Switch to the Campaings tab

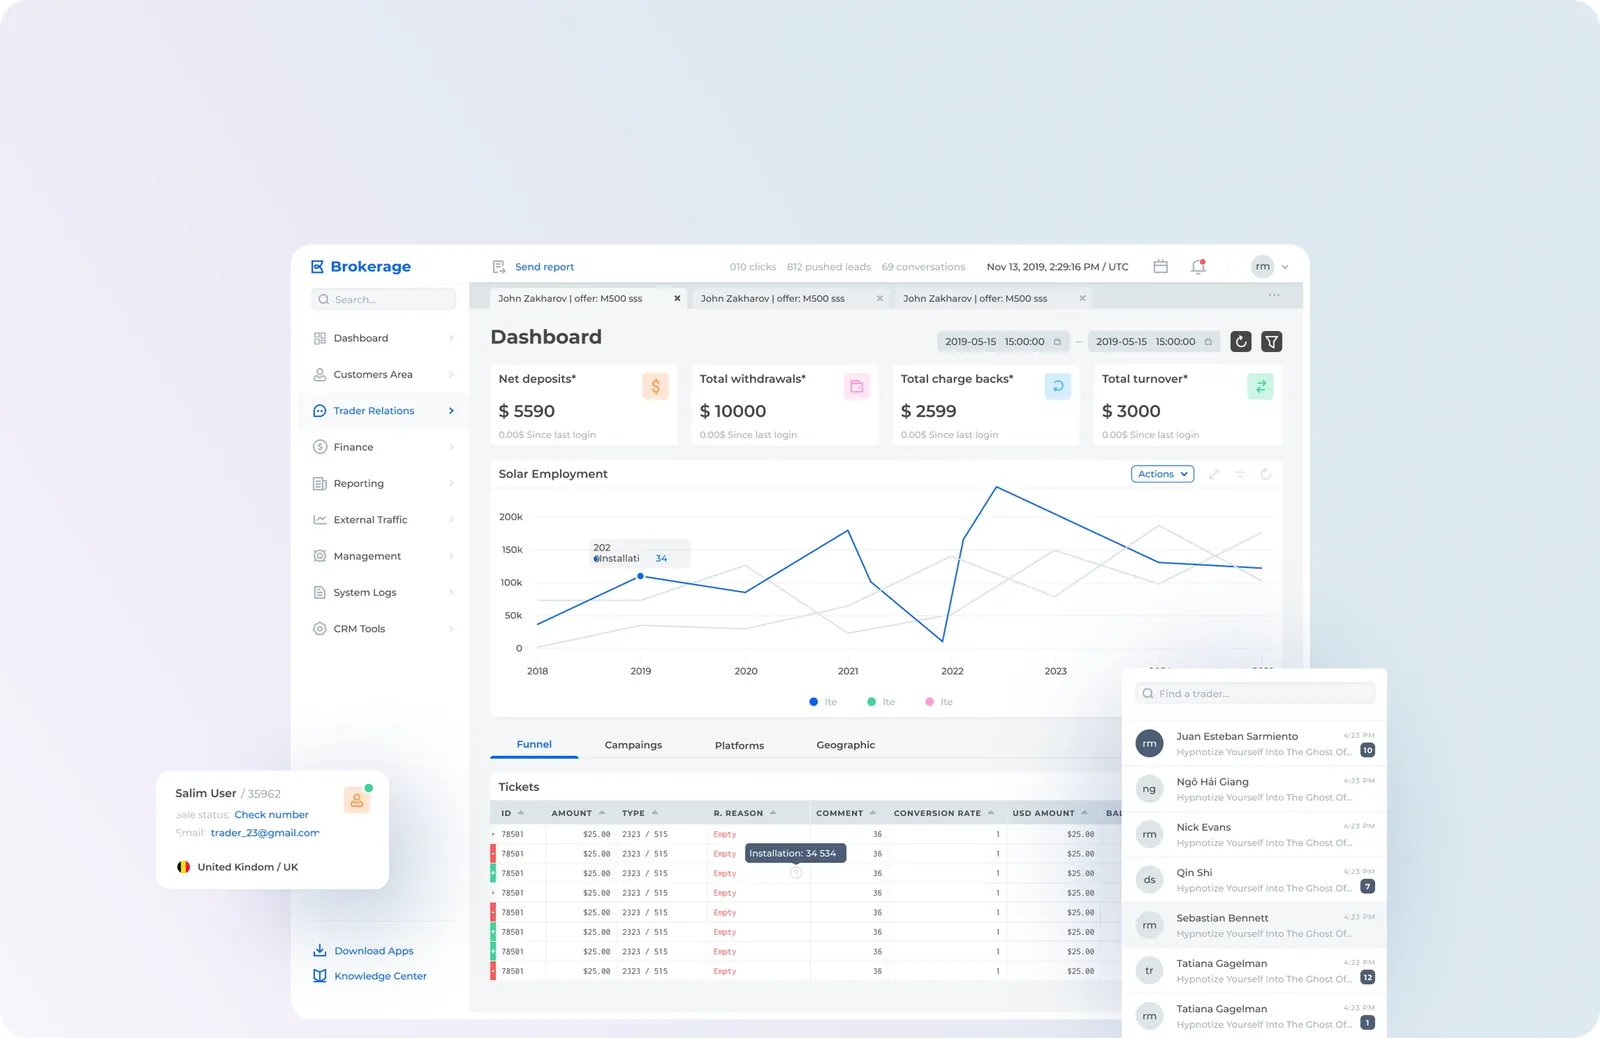point(633,745)
